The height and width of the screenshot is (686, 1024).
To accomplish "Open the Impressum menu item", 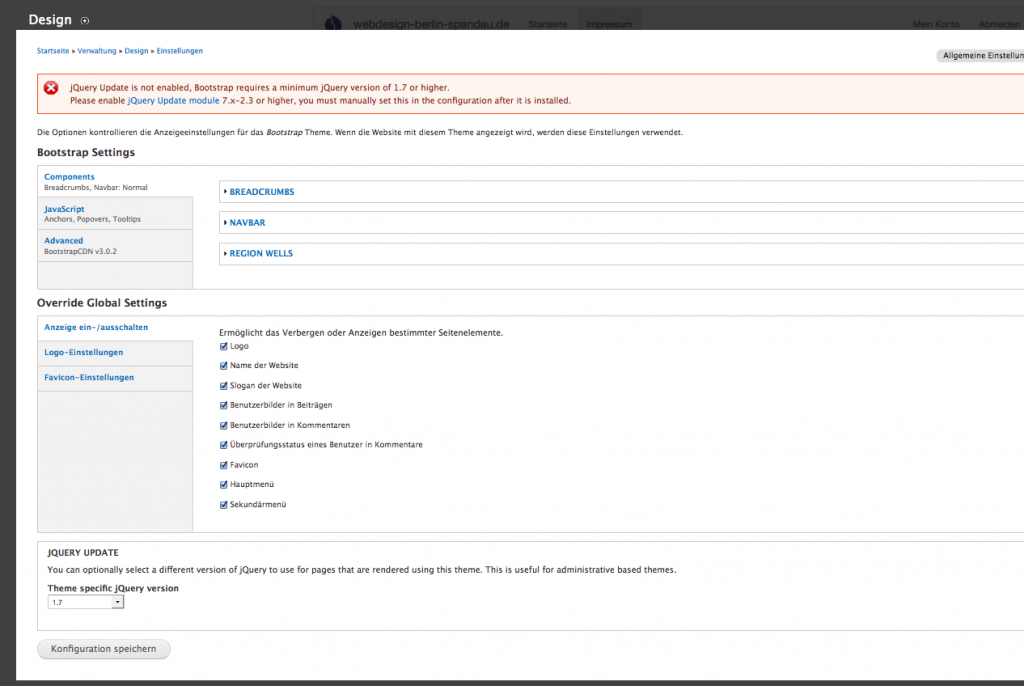I will coord(609,24).
